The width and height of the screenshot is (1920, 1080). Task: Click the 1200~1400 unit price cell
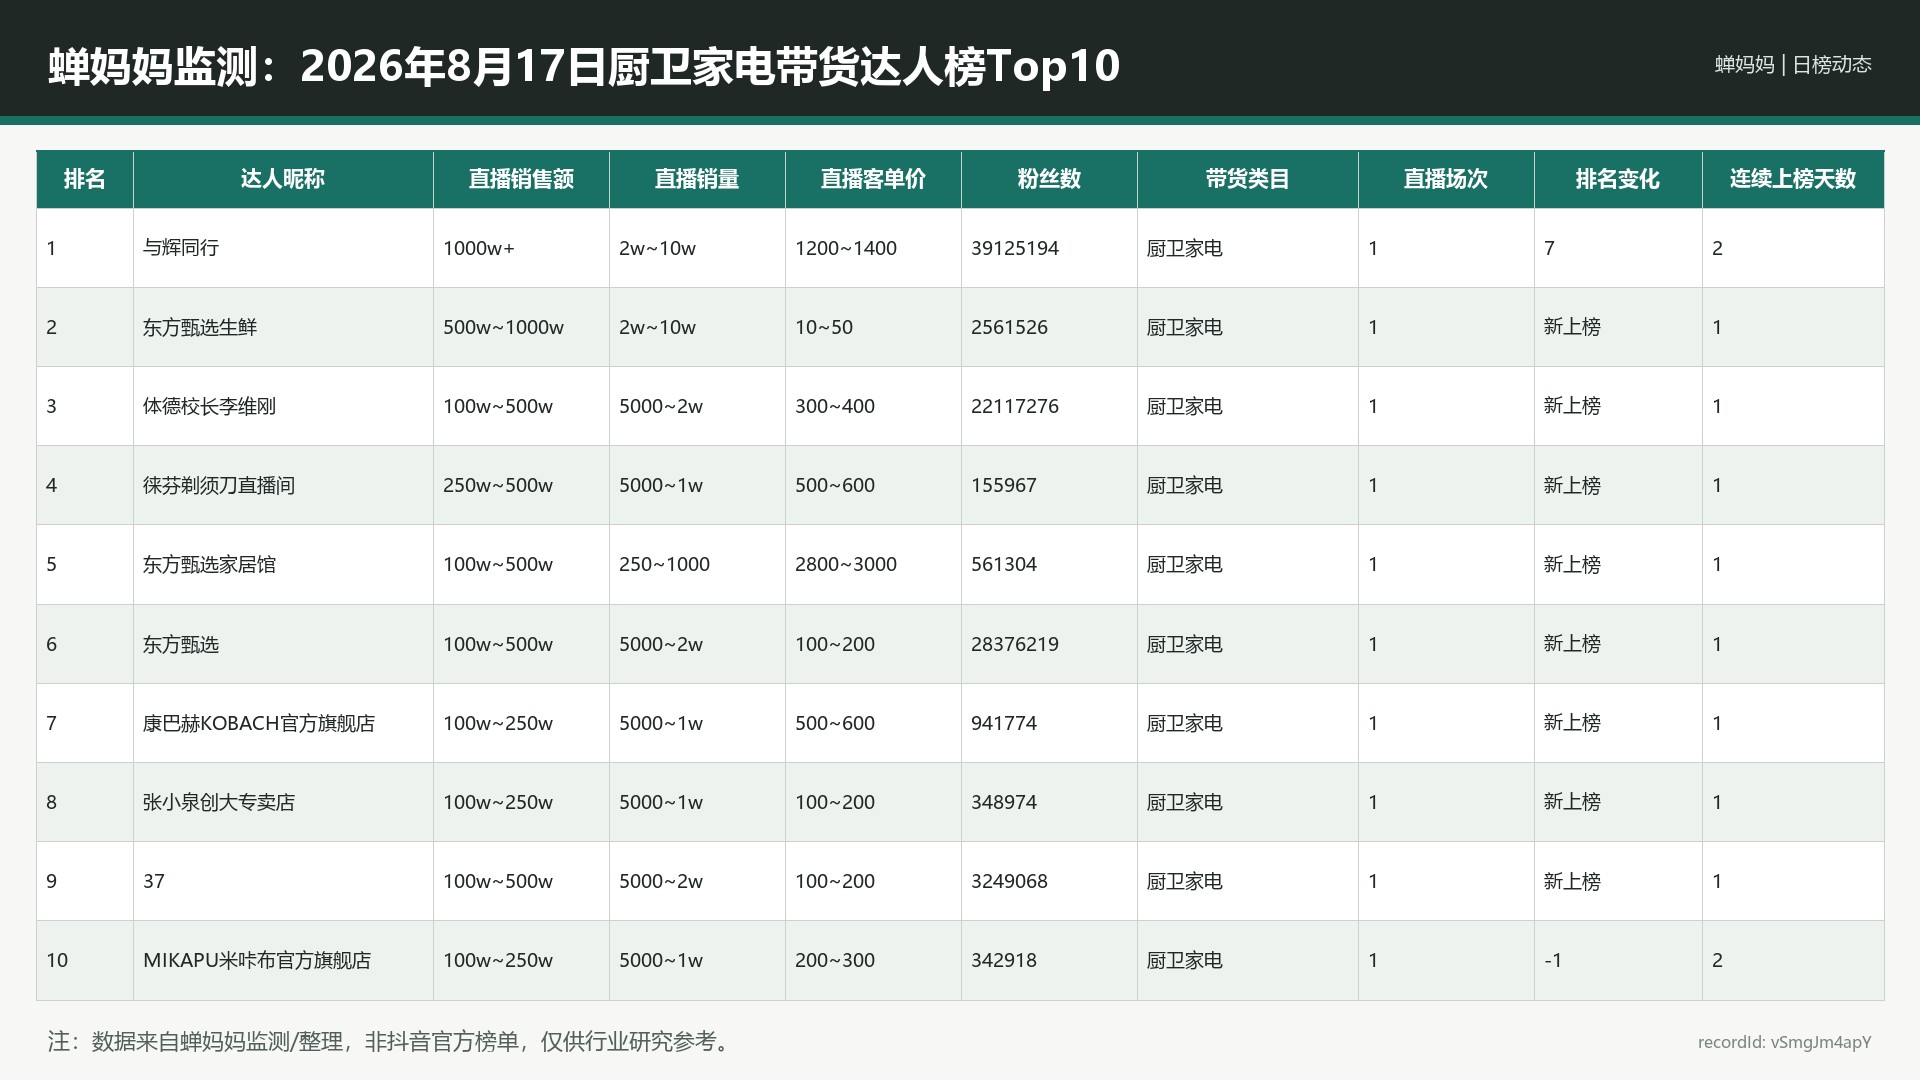click(873, 248)
